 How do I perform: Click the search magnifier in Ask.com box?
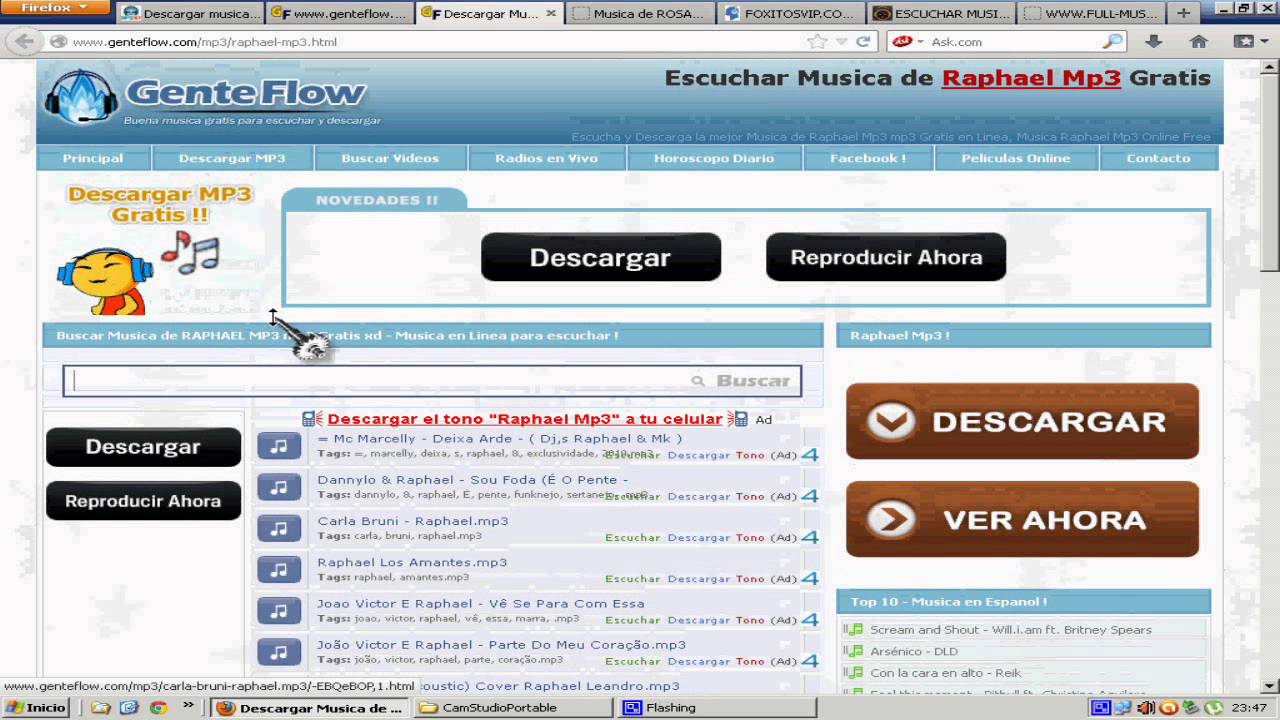[x=1112, y=42]
